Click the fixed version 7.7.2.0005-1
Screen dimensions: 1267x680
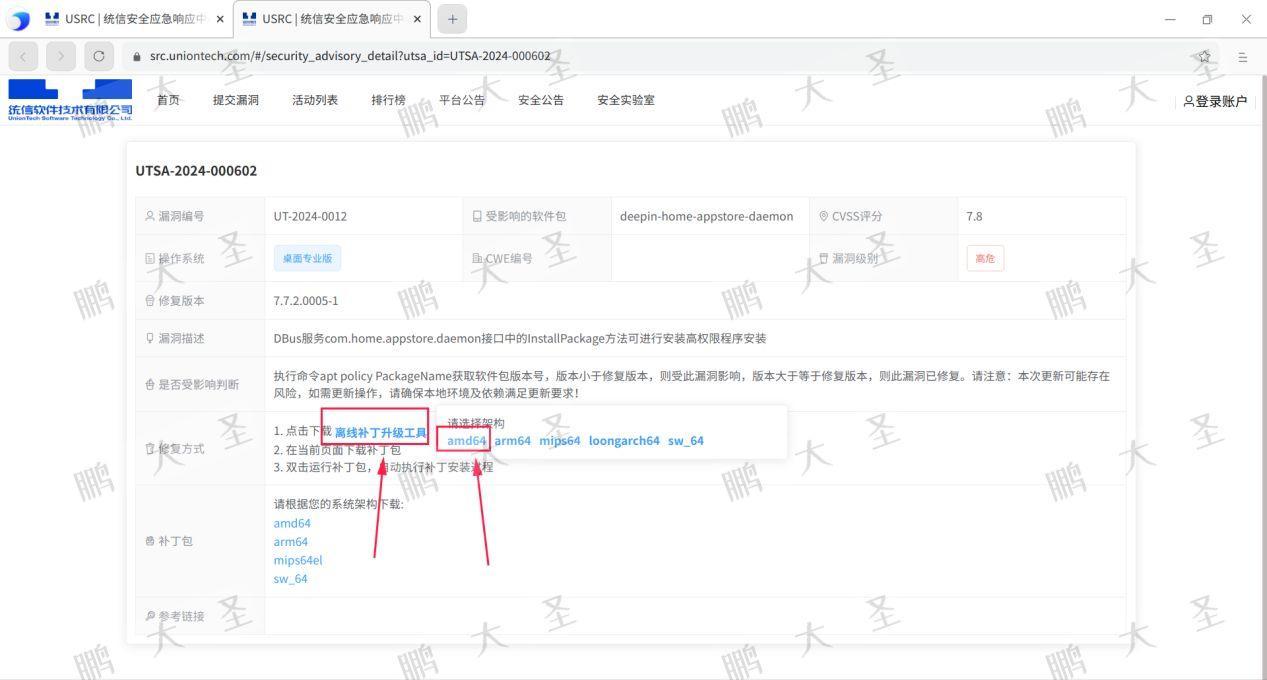tap(306, 300)
